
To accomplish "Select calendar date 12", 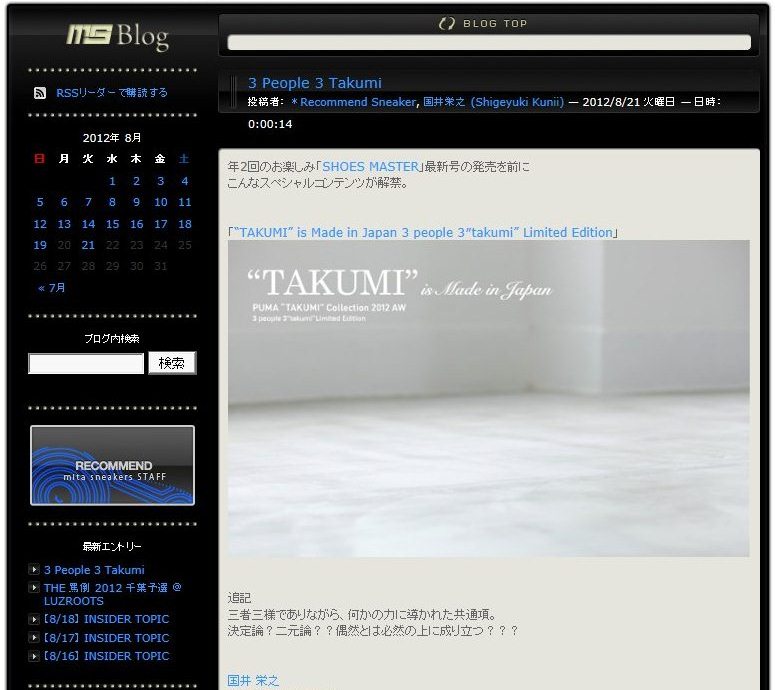I will click(x=40, y=224).
